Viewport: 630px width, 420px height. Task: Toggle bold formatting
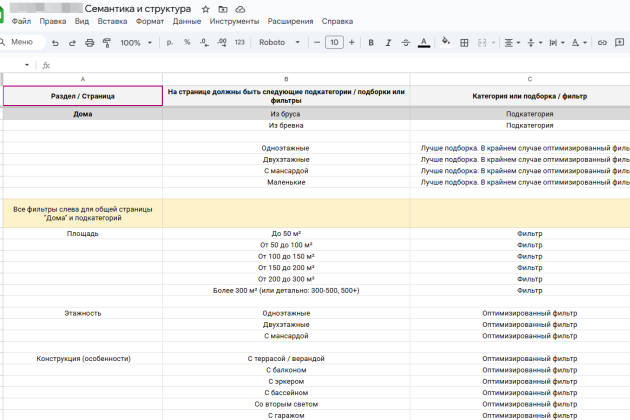(371, 43)
